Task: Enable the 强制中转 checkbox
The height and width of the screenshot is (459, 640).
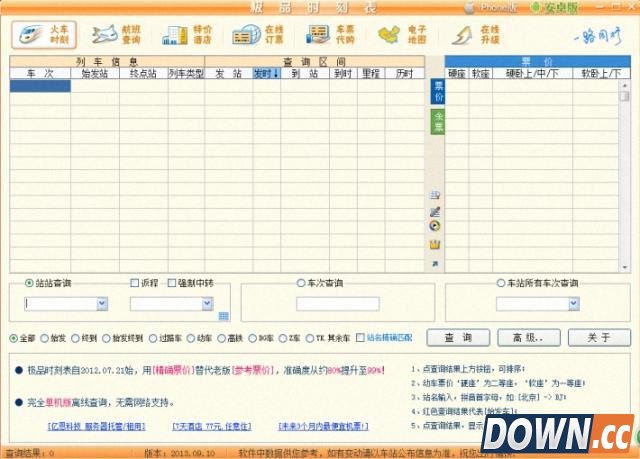Action: pyautogui.click(x=172, y=282)
